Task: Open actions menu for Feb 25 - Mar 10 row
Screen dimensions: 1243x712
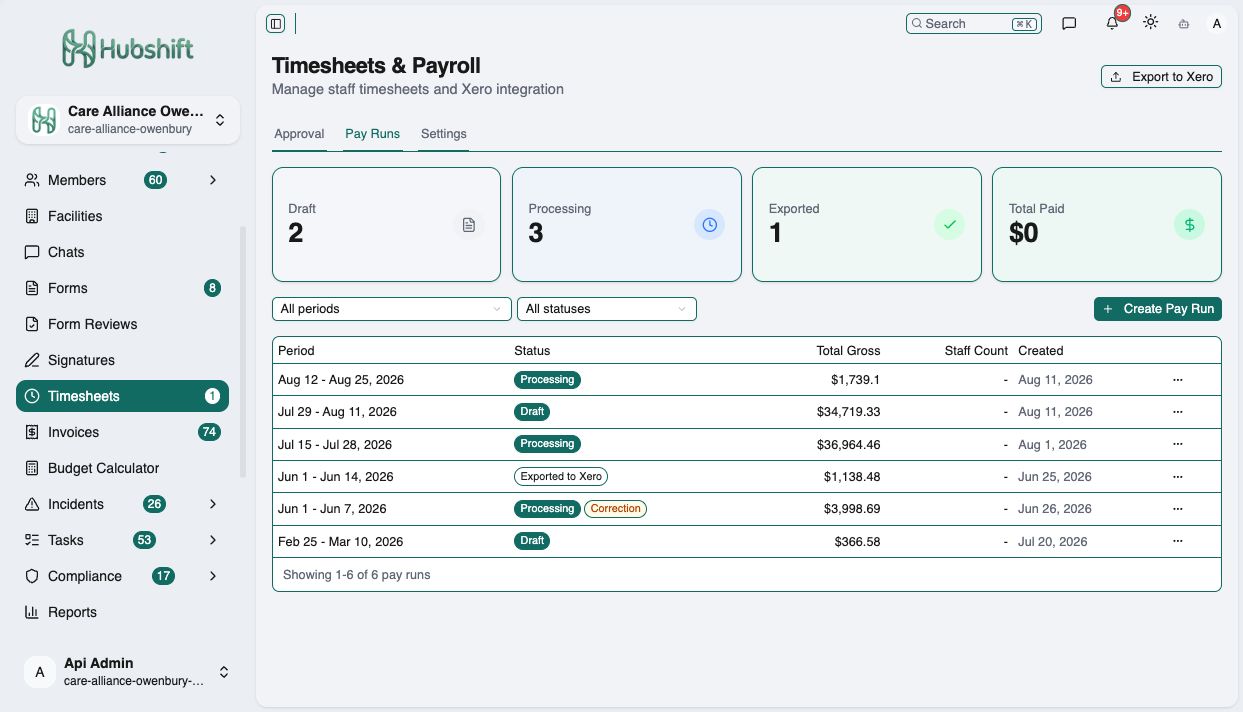Action: pyautogui.click(x=1177, y=541)
